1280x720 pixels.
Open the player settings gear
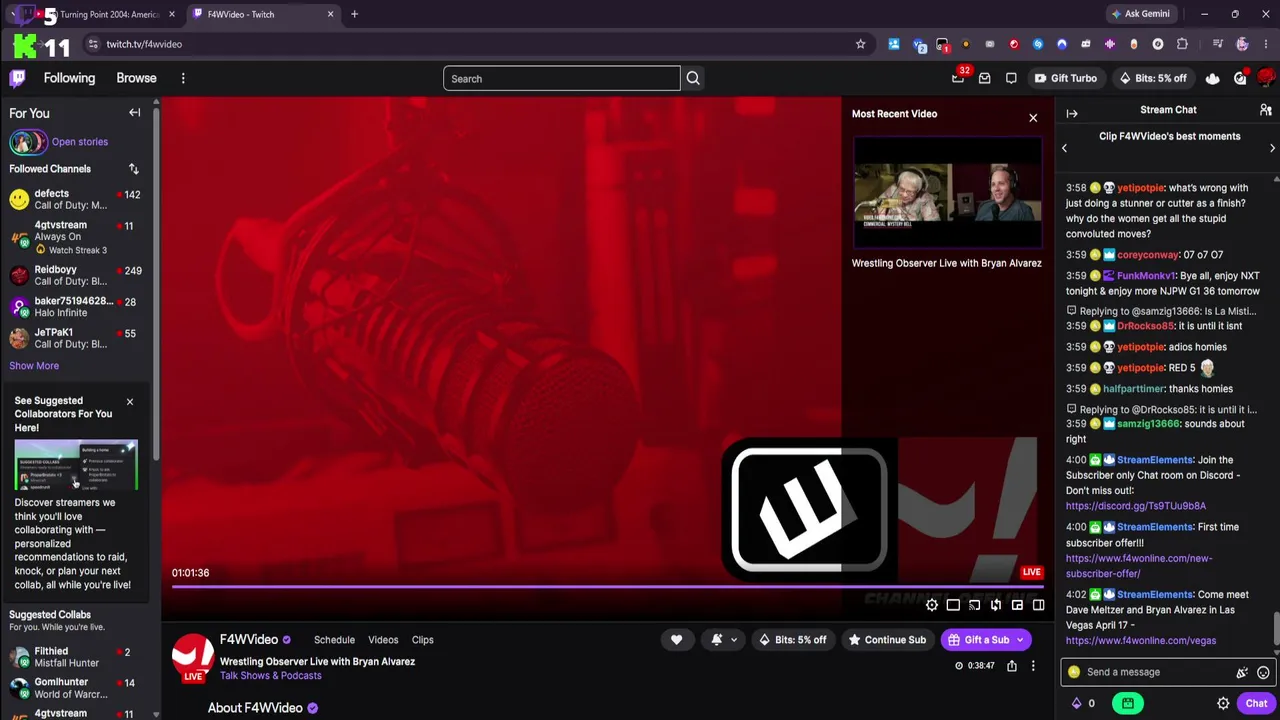click(932, 605)
